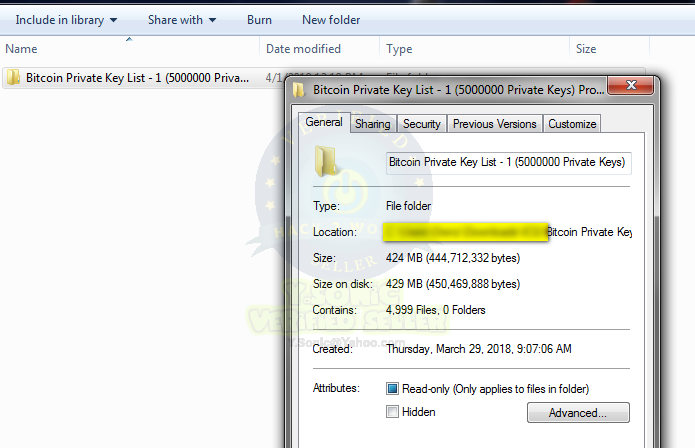
Task: Open the Share with dropdown
Action: pos(182,20)
